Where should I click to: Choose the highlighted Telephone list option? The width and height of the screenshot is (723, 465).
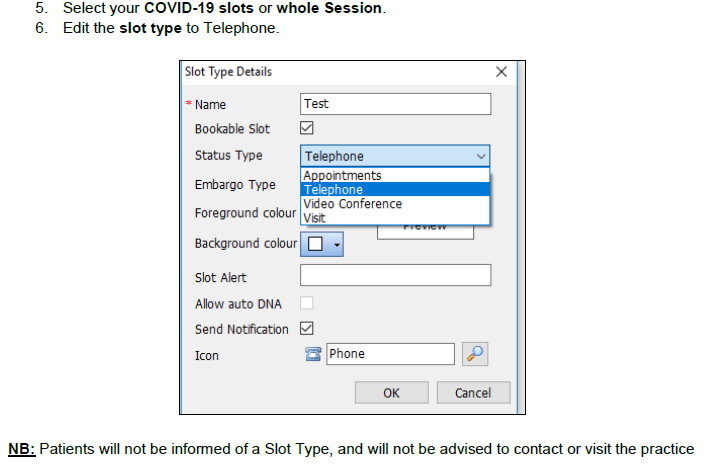[x=334, y=190]
